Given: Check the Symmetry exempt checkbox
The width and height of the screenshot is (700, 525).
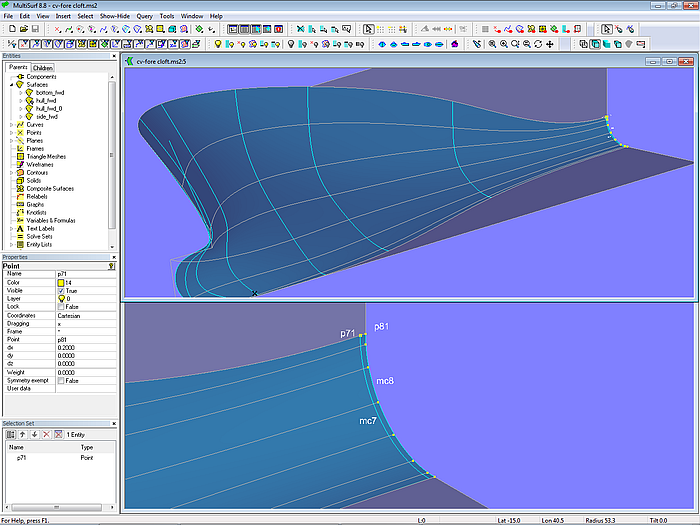Looking at the screenshot, I should pyautogui.click(x=61, y=380).
